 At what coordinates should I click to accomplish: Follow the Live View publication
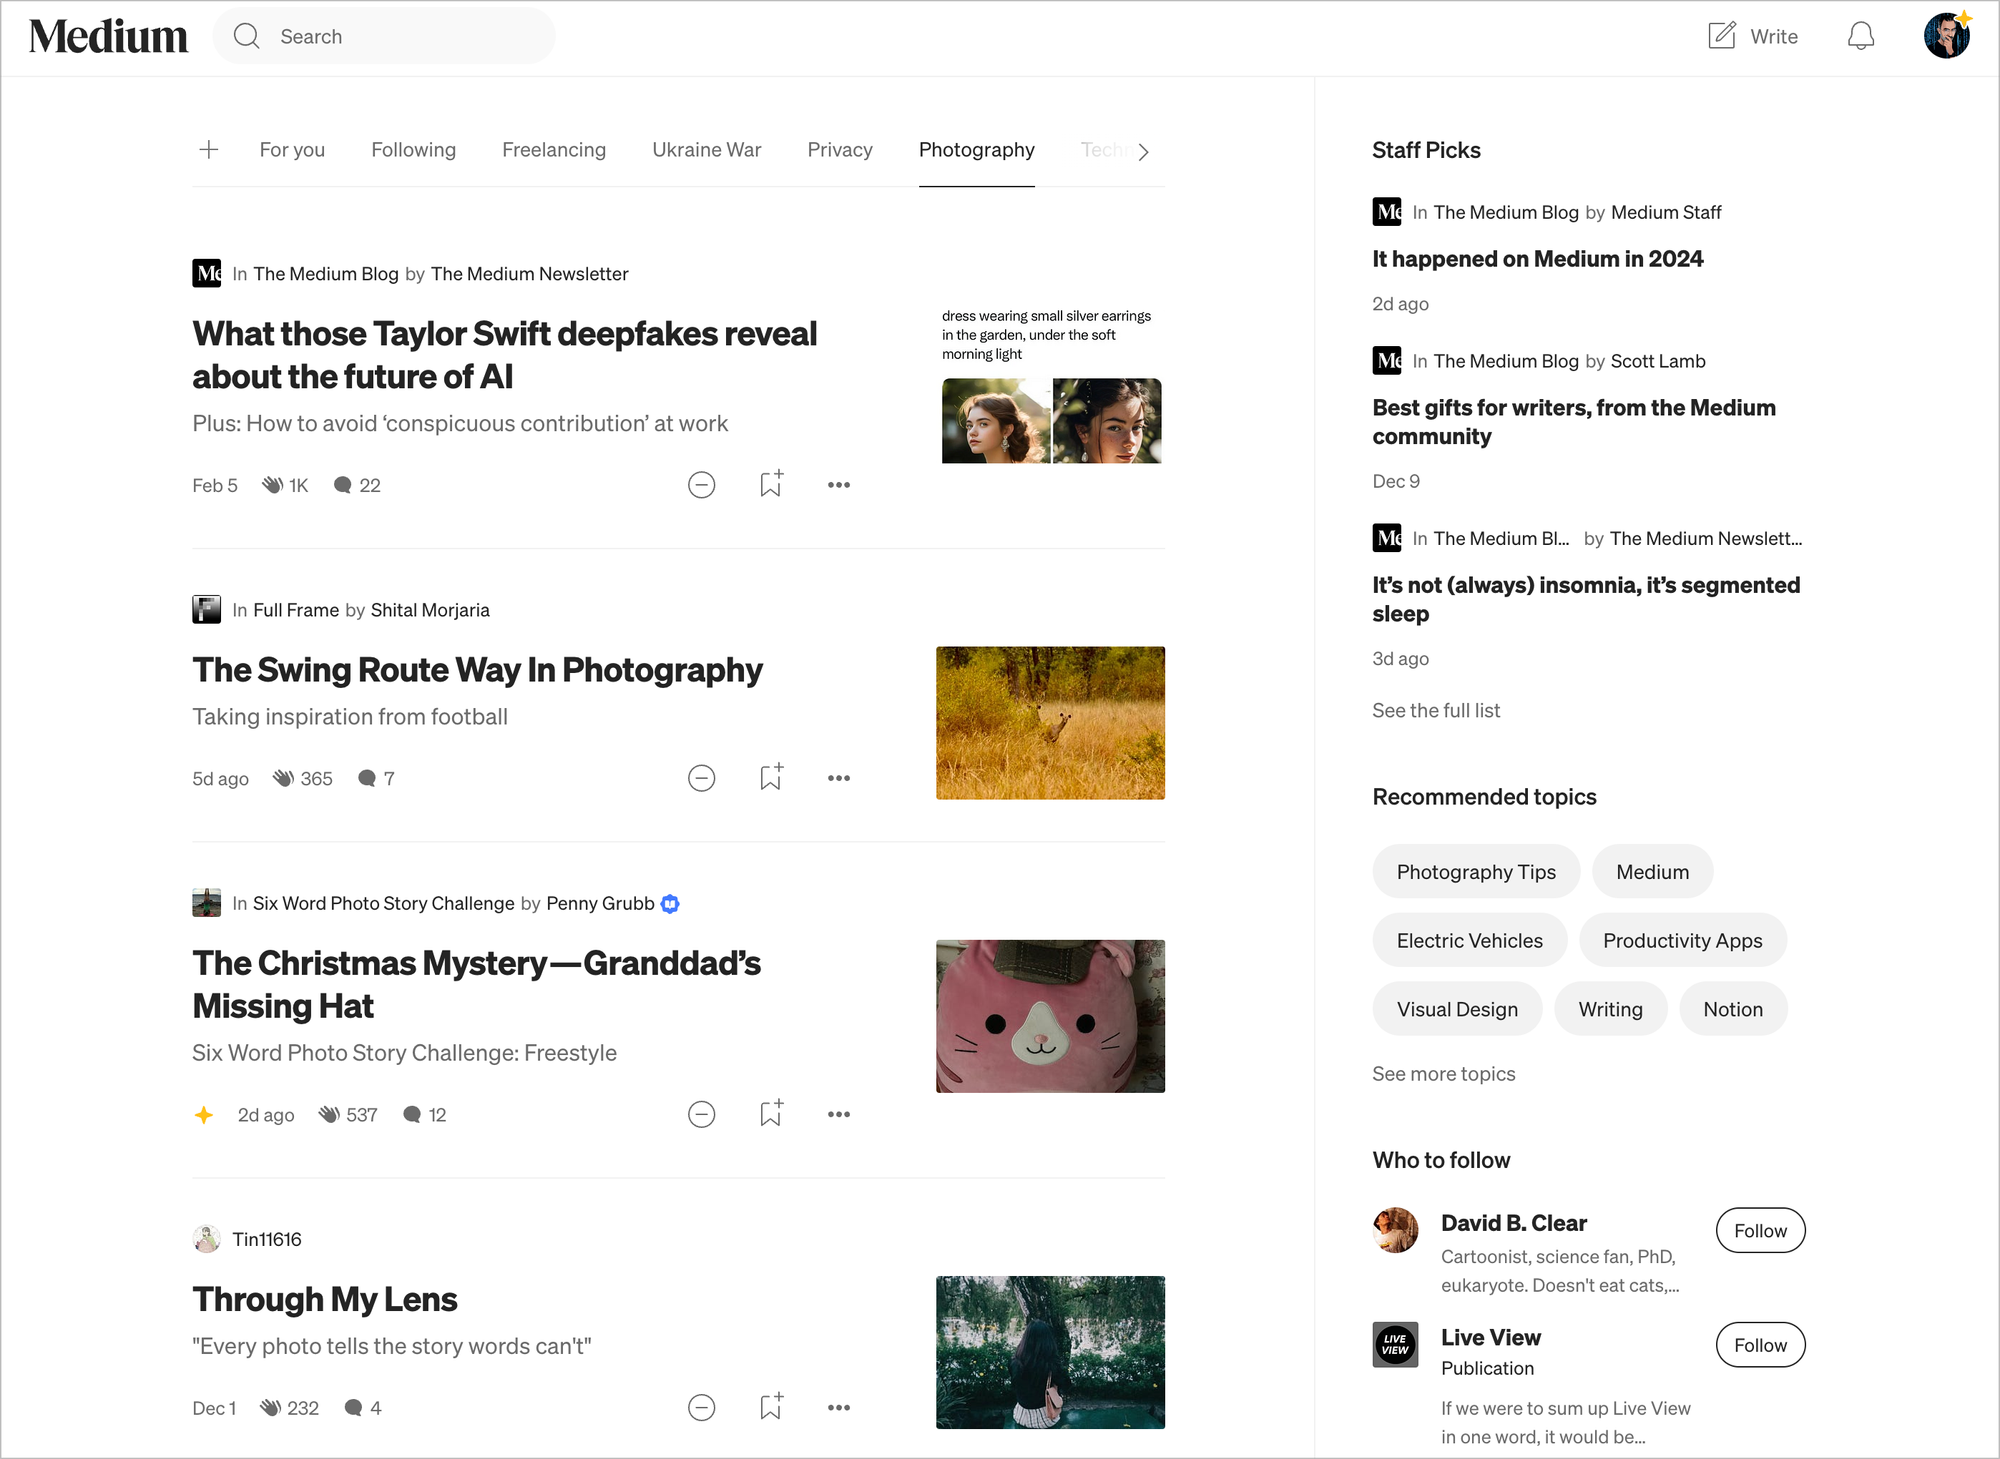click(1760, 1345)
